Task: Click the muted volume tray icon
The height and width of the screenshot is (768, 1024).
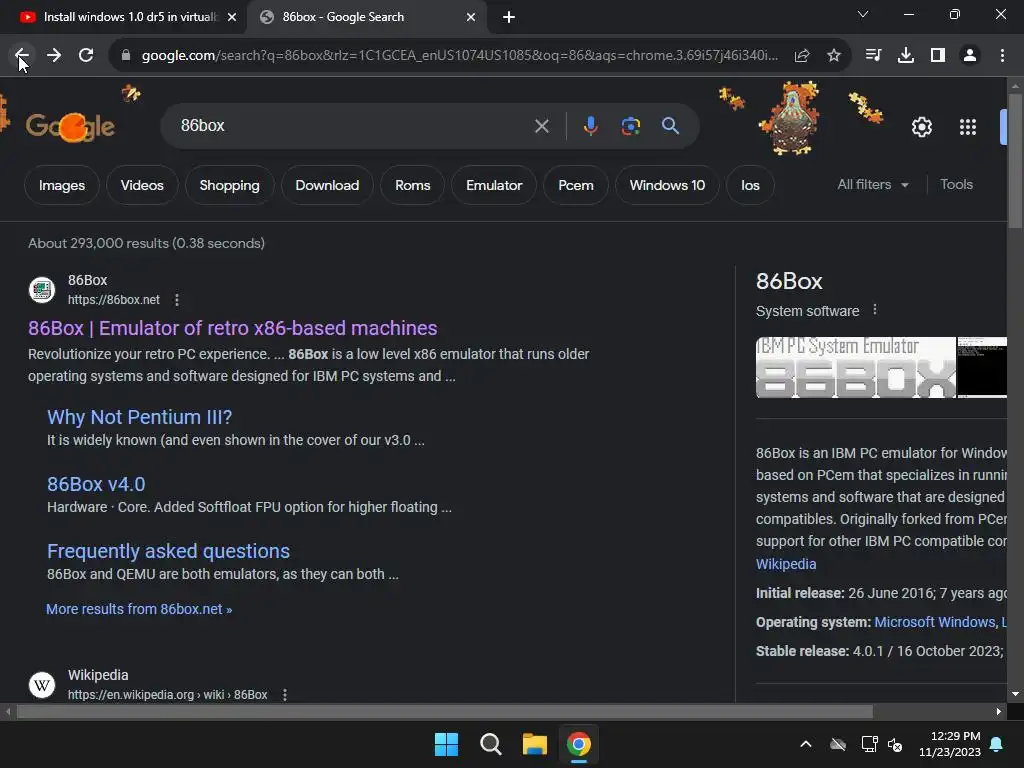Action: 895,744
